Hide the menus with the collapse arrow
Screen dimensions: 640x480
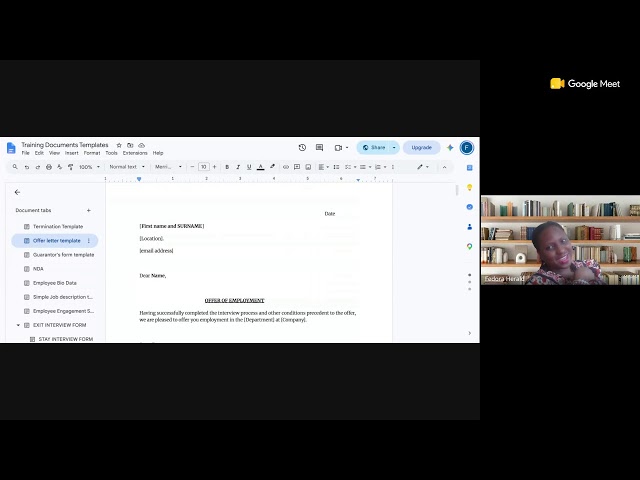click(444, 167)
